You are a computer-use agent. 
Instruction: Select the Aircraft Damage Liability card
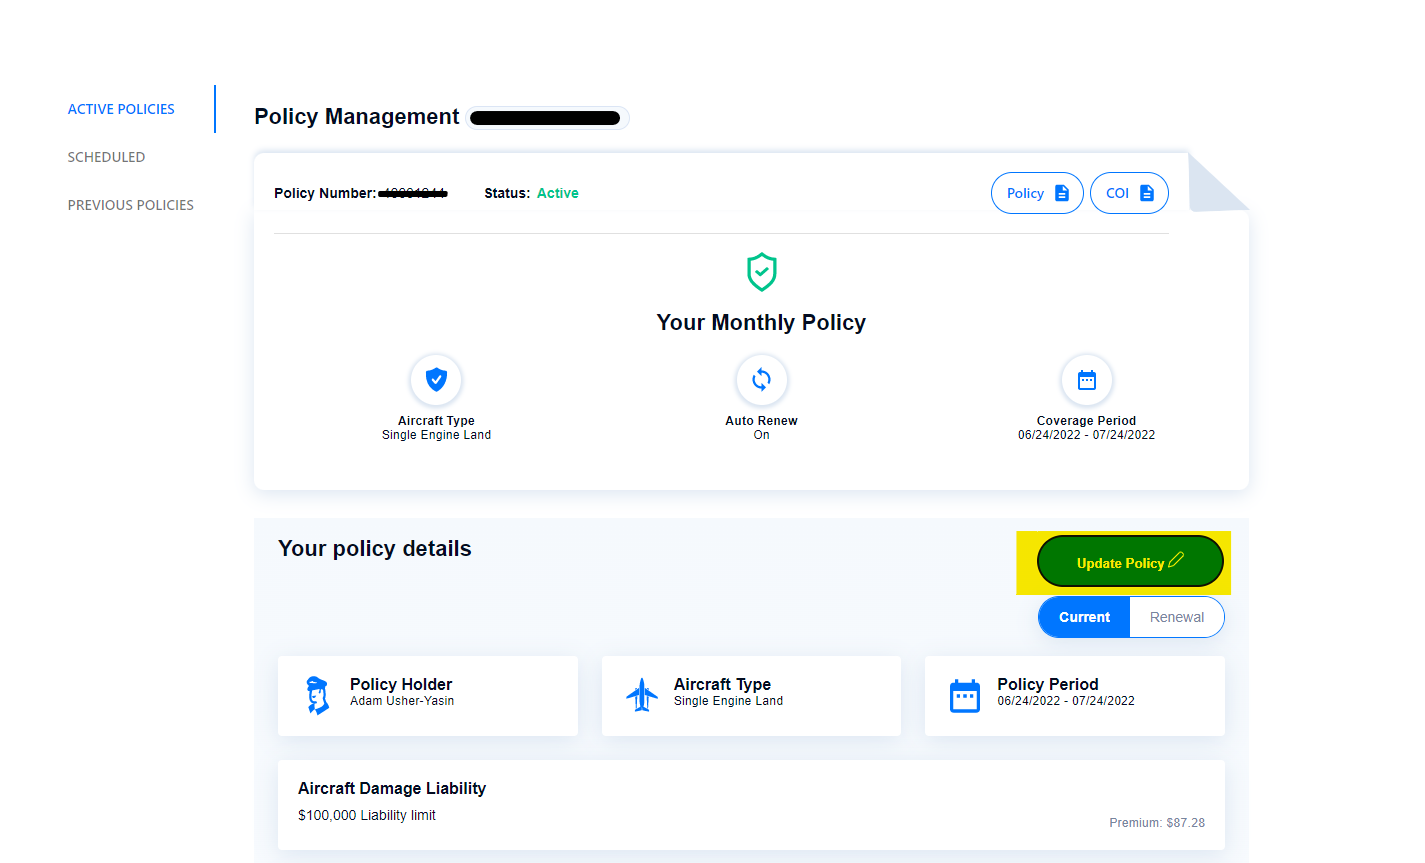(x=751, y=805)
